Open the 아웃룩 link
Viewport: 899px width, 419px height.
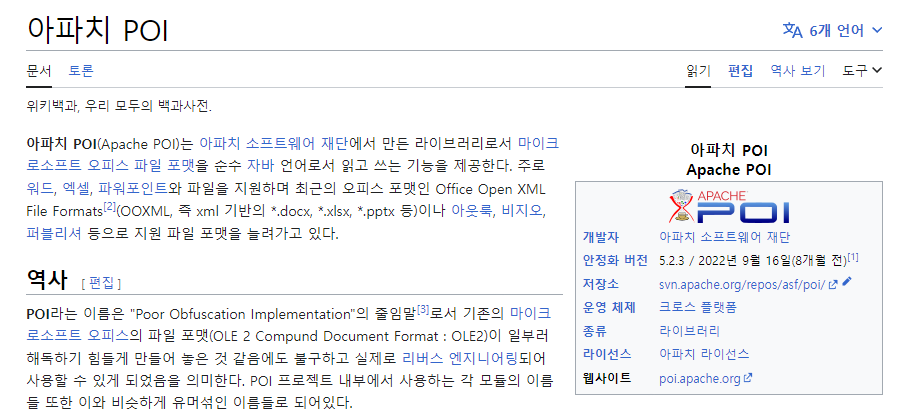[471, 210]
